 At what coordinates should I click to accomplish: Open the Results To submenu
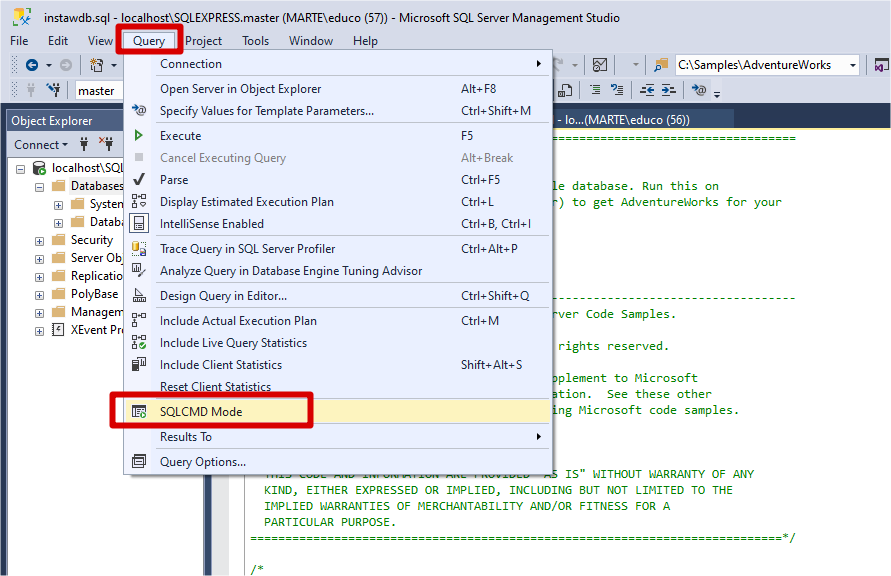(339, 436)
